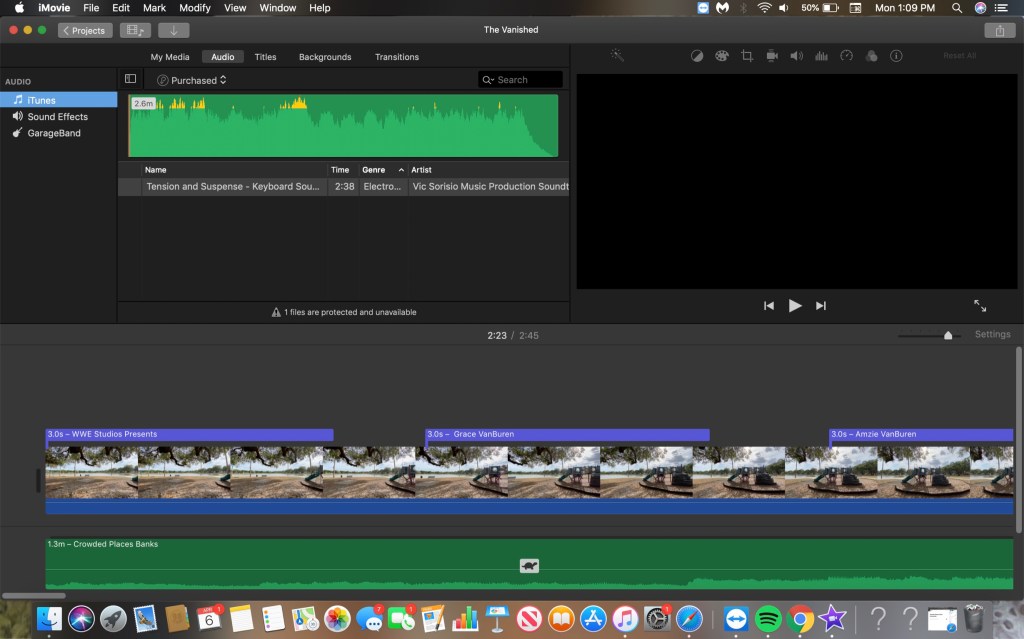Open the timeline Settings popup
Screen dimensions: 1024x639
pos(992,334)
